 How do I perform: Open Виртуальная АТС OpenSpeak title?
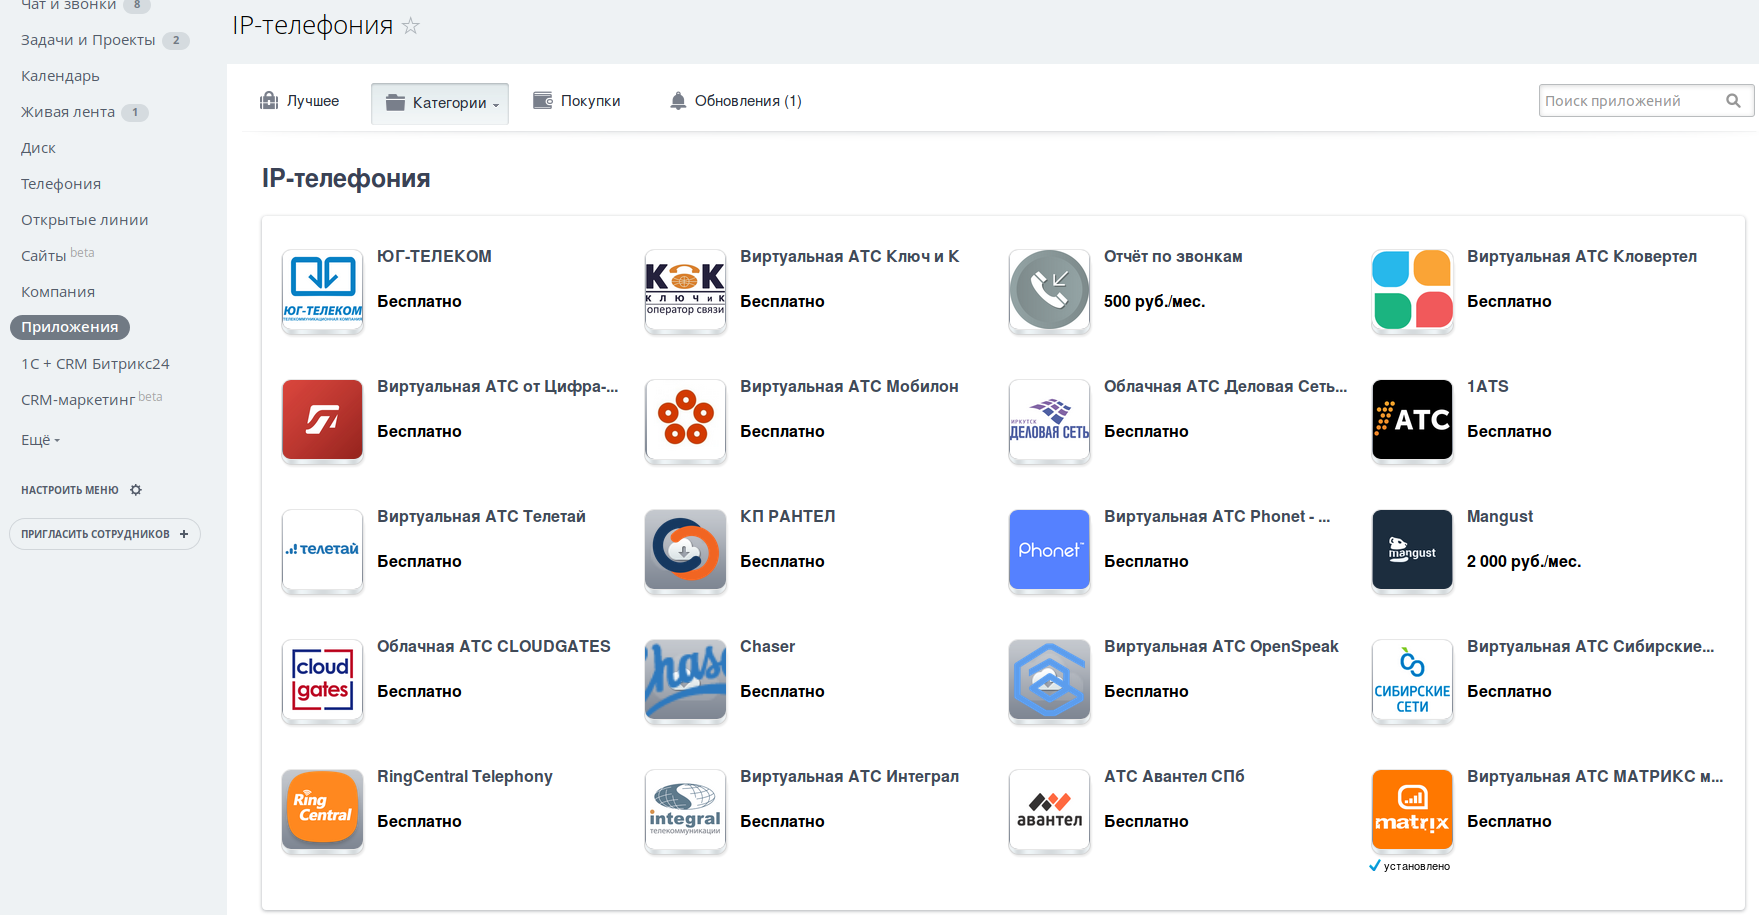[x=1221, y=646]
